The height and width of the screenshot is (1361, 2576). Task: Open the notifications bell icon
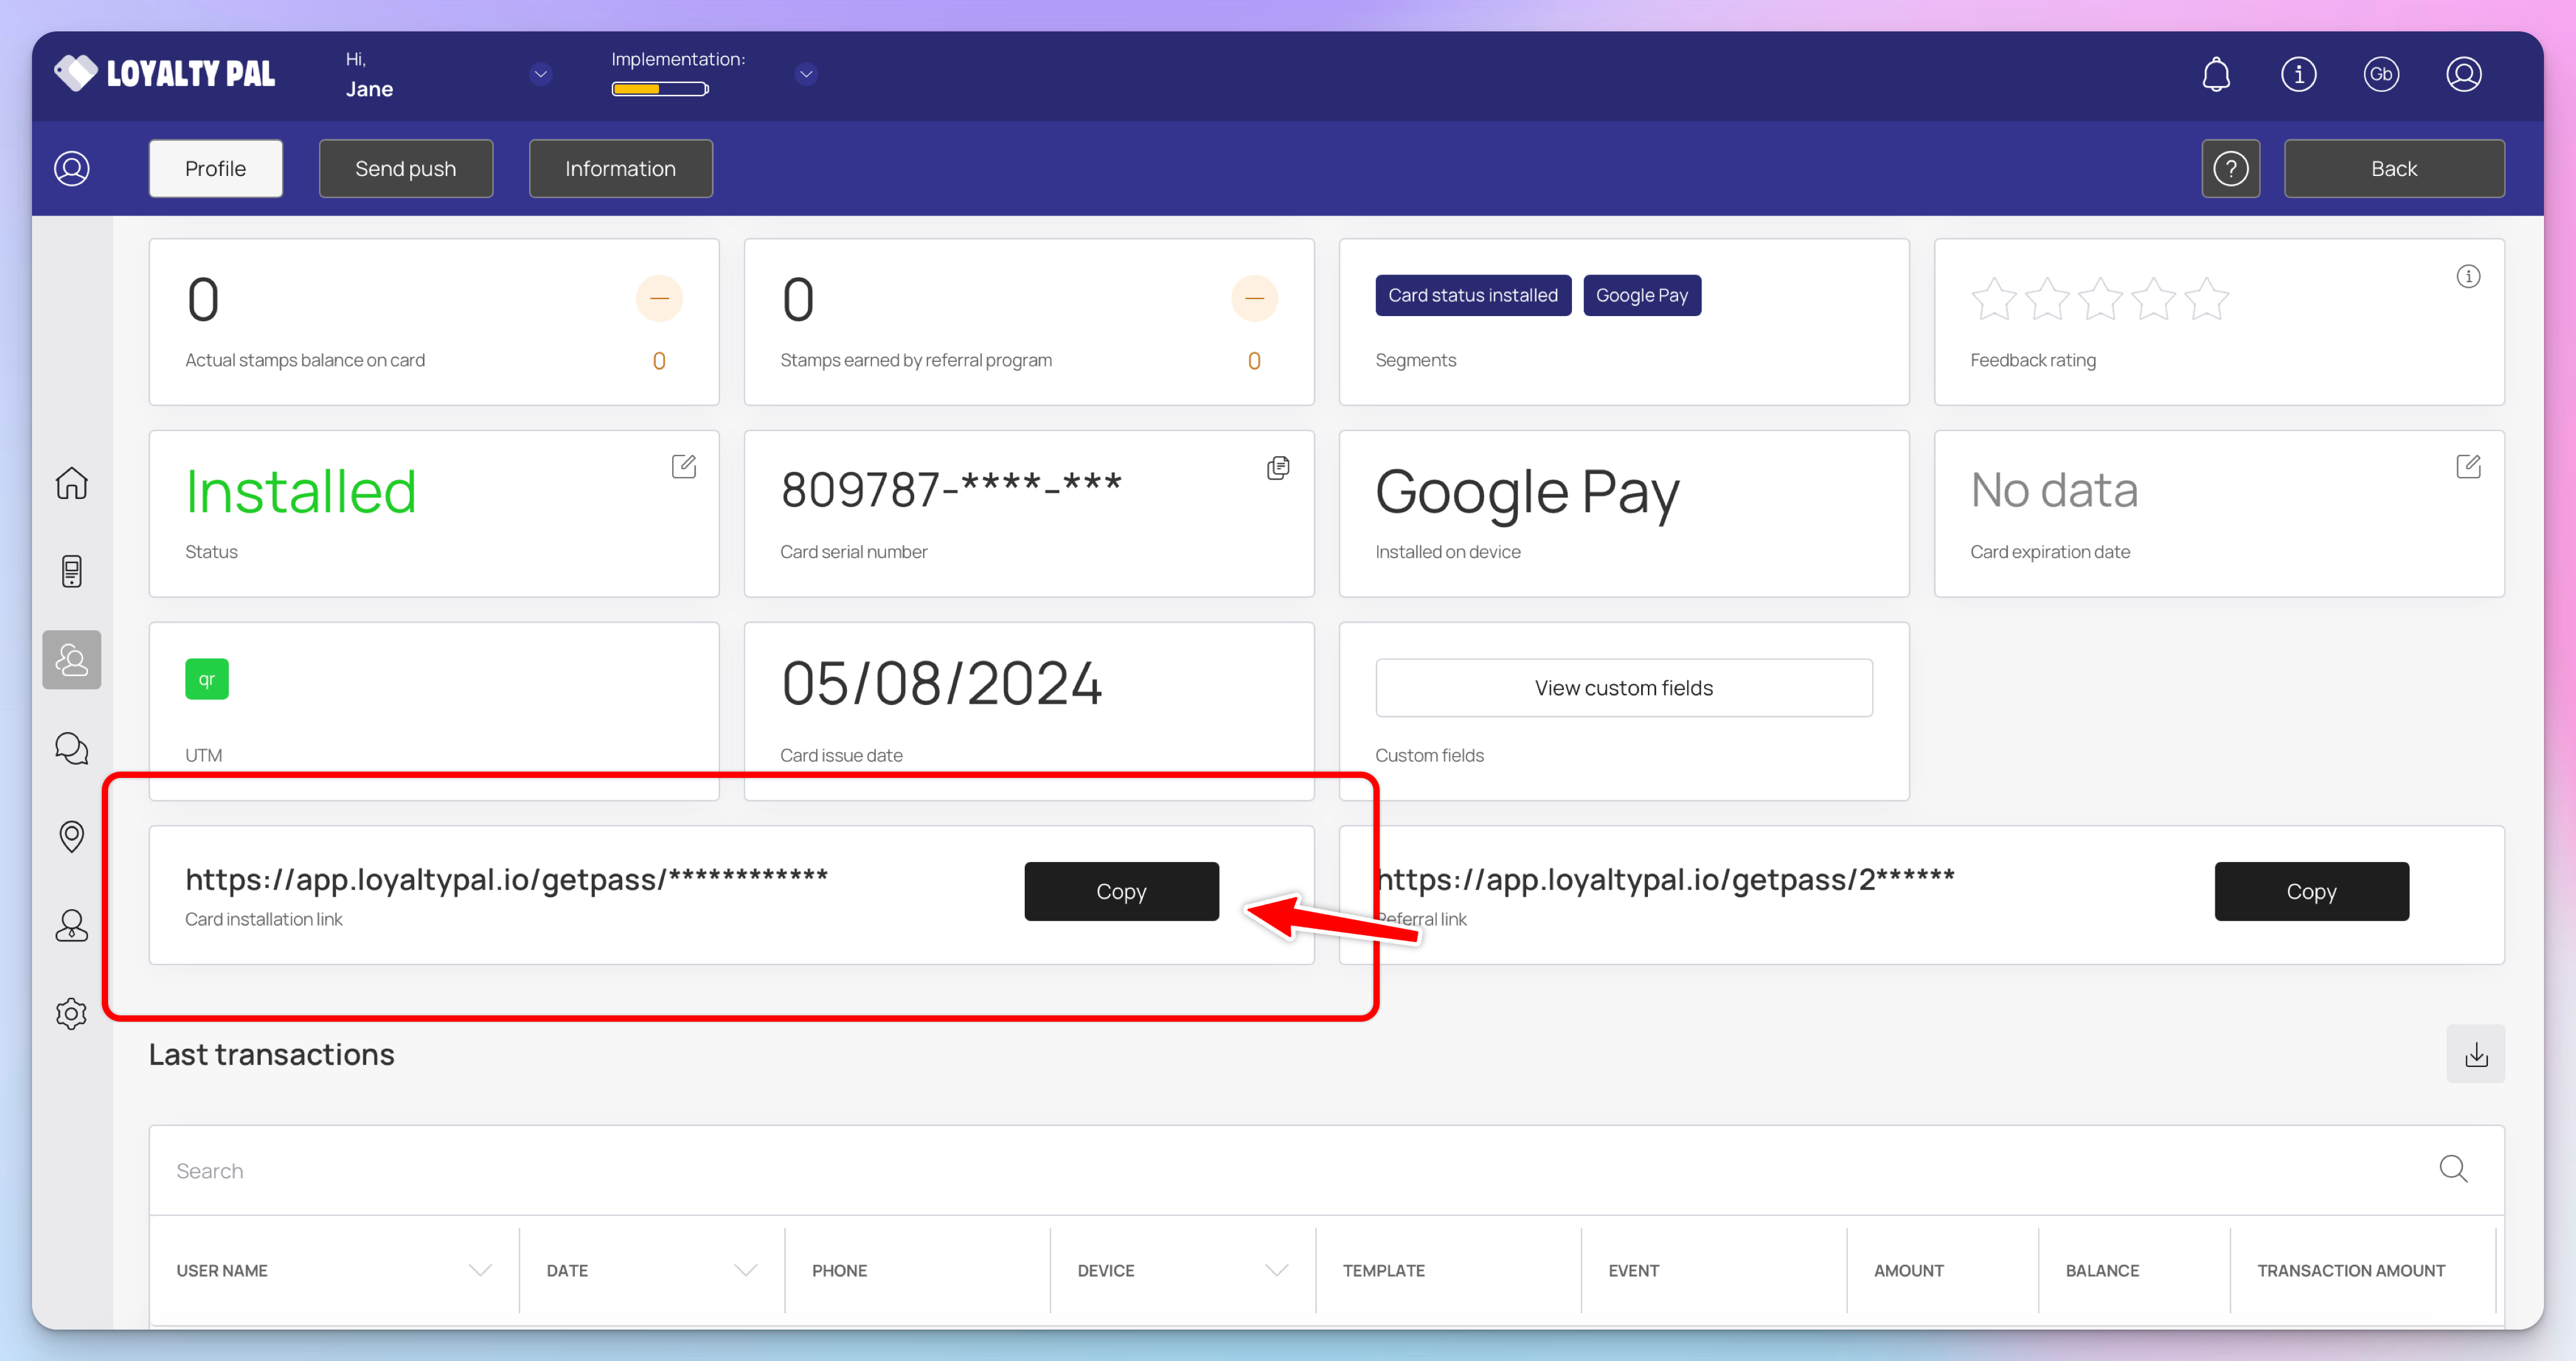(x=2216, y=74)
